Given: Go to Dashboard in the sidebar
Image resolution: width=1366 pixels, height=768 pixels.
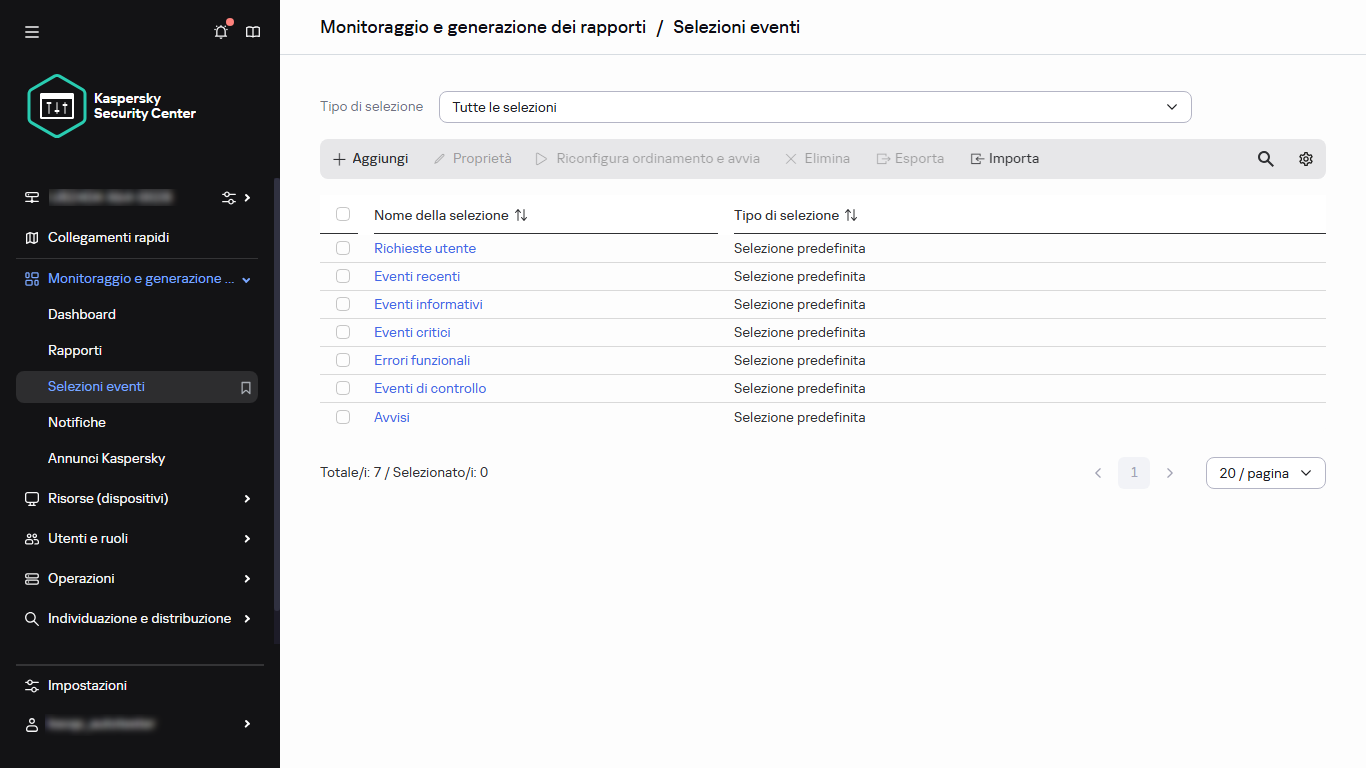Looking at the screenshot, I should (x=82, y=314).
